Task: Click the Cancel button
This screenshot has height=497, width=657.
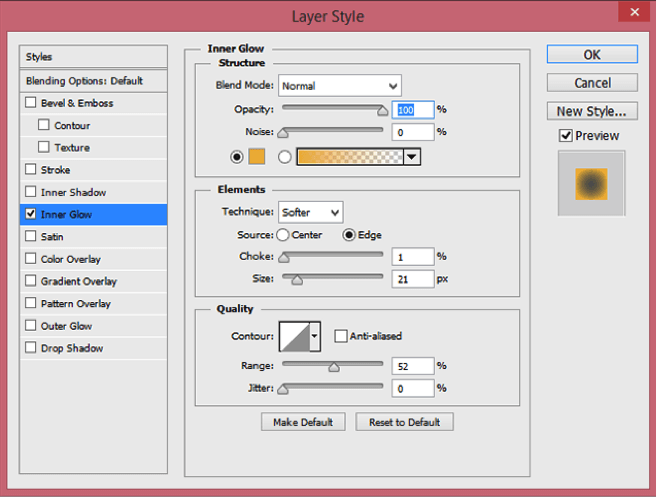Action: coord(592,83)
